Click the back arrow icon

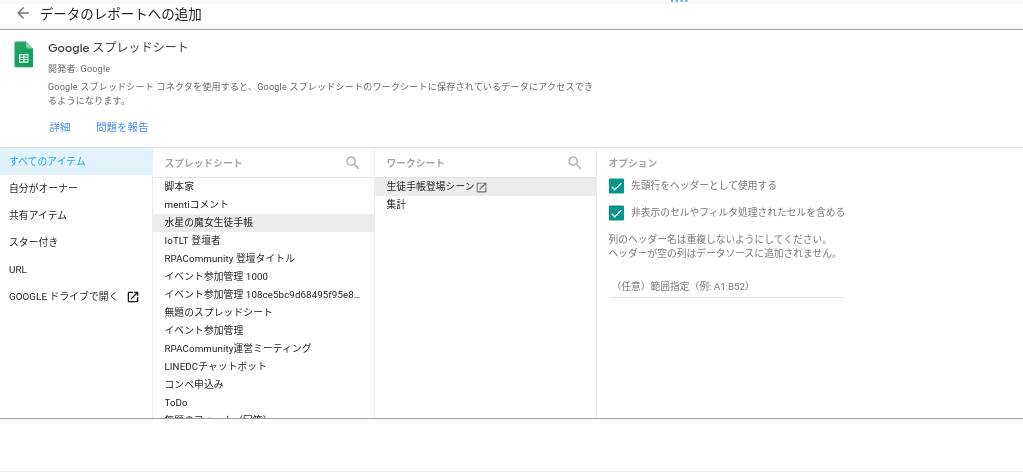pos(23,13)
